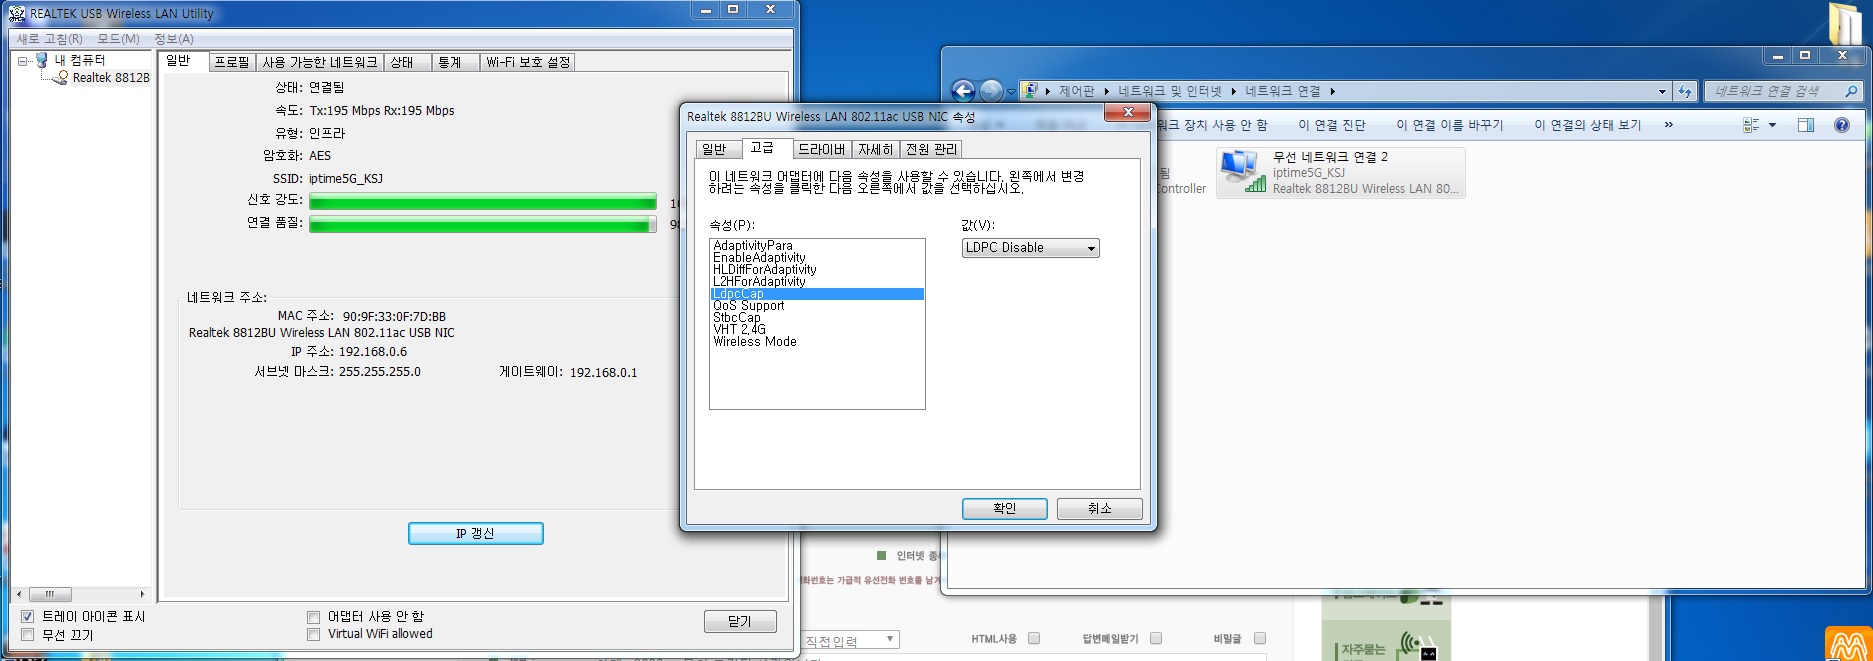This screenshot has height=661, width=1873.
Task: Click the refresh icon beside address bar
Action: [1685, 91]
